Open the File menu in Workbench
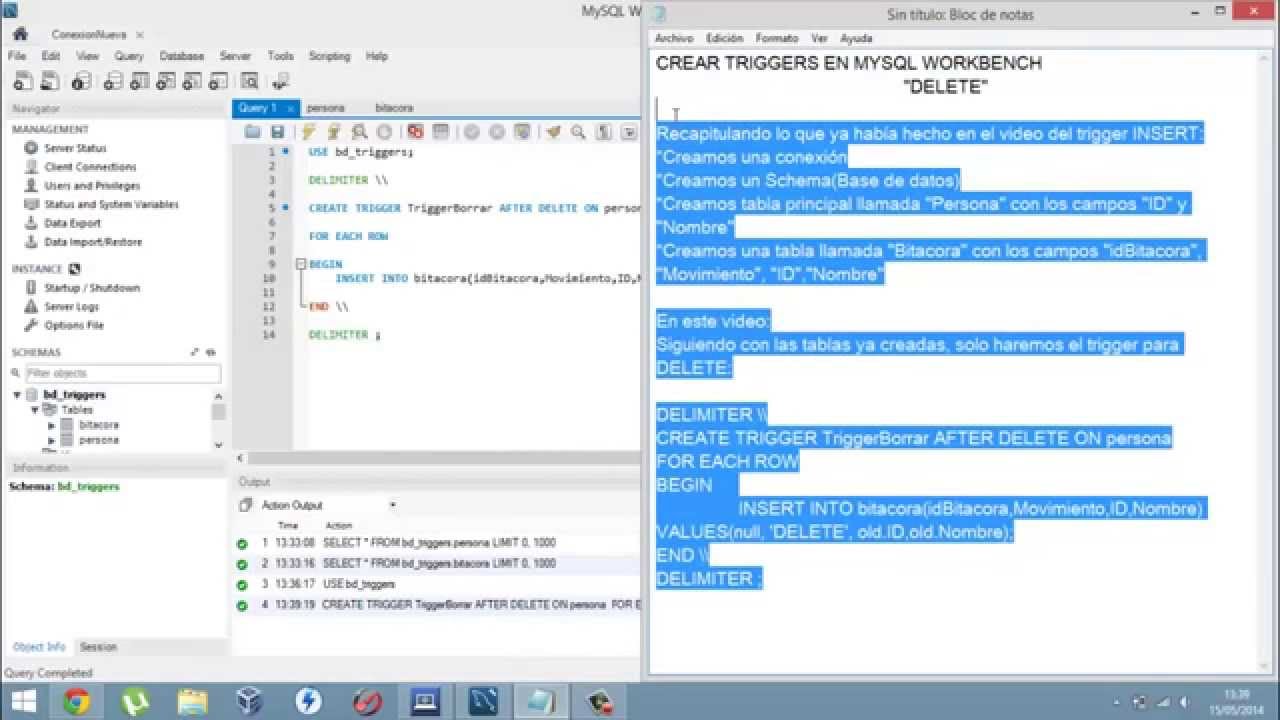The width and height of the screenshot is (1280, 720). 17,56
